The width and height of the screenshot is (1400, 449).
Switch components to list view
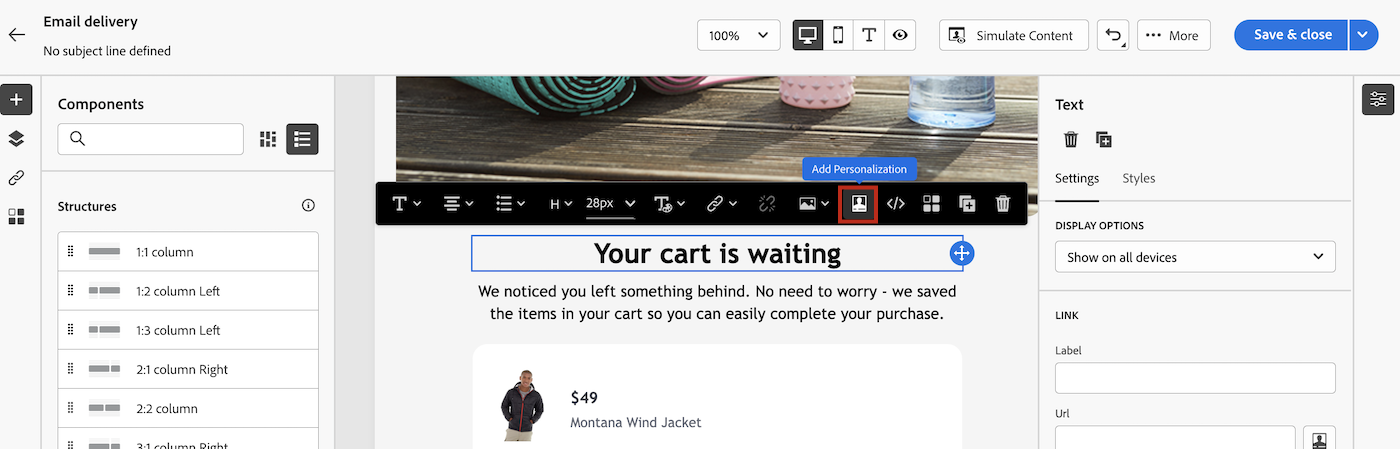pyautogui.click(x=302, y=139)
